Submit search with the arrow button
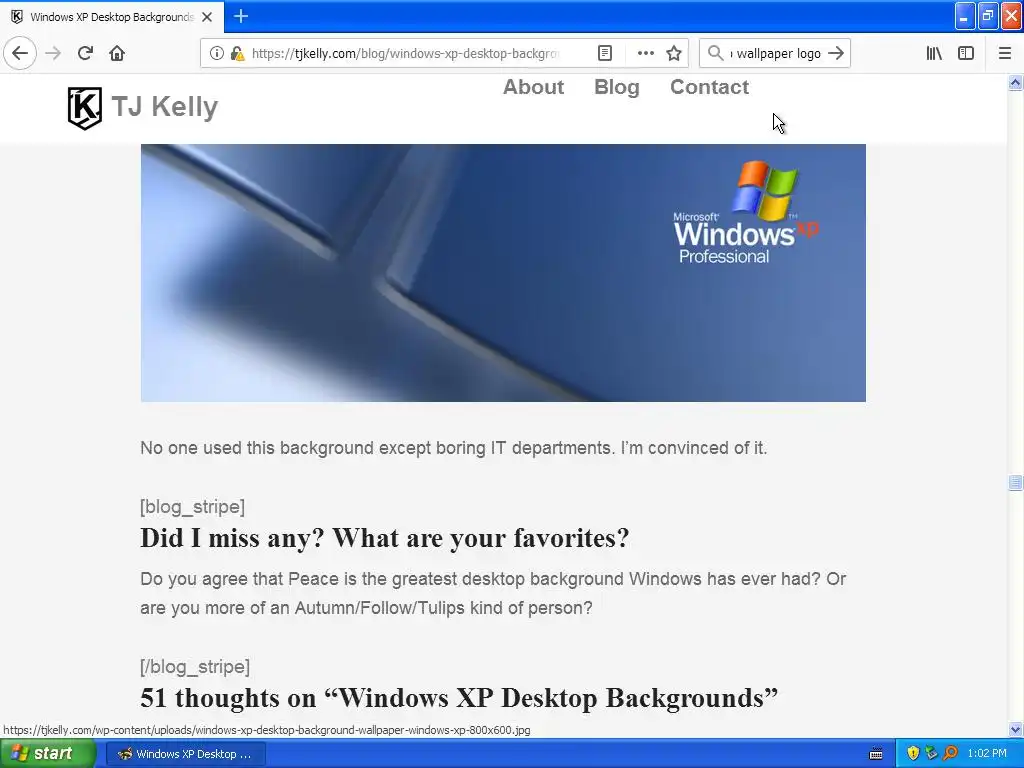 point(836,54)
